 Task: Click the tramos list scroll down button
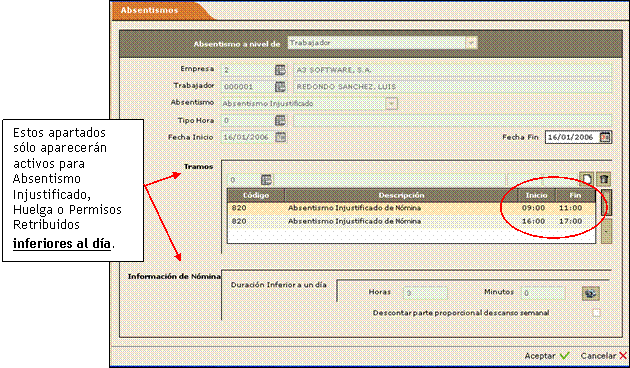pos(606,231)
